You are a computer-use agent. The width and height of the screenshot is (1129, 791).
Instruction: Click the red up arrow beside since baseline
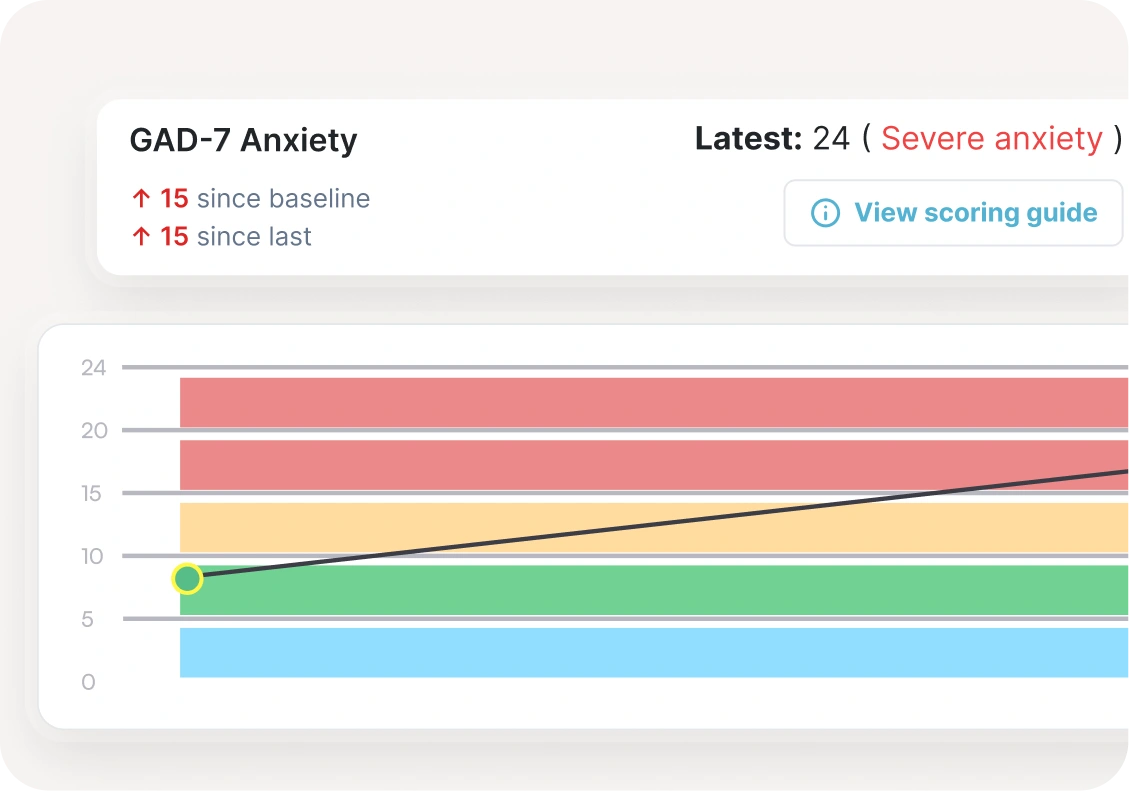coord(141,199)
